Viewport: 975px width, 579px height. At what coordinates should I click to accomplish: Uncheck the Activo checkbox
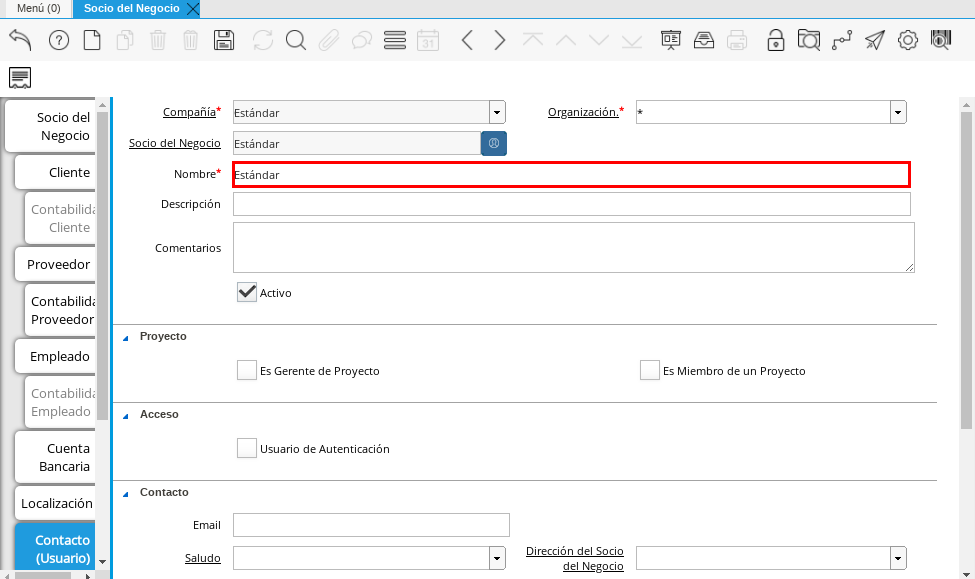click(247, 292)
